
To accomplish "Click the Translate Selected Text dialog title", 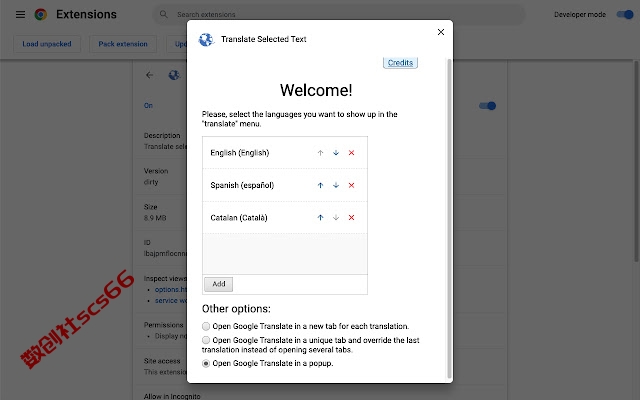I will pos(264,39).
